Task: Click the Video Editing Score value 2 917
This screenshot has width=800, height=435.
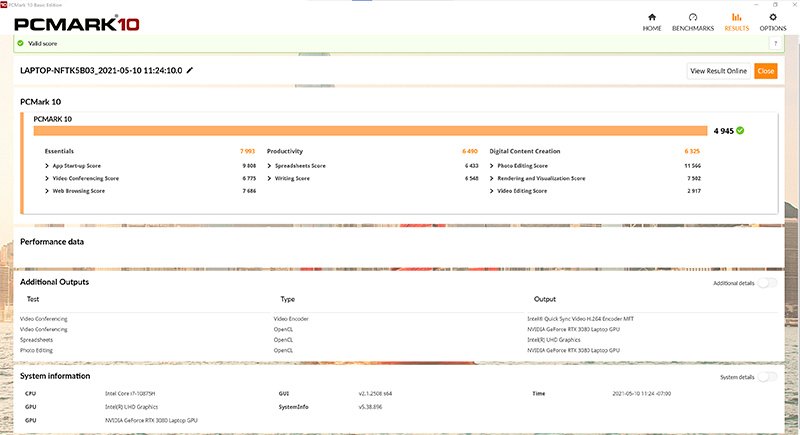Action: pyautogui.click(x=694, y=191)
